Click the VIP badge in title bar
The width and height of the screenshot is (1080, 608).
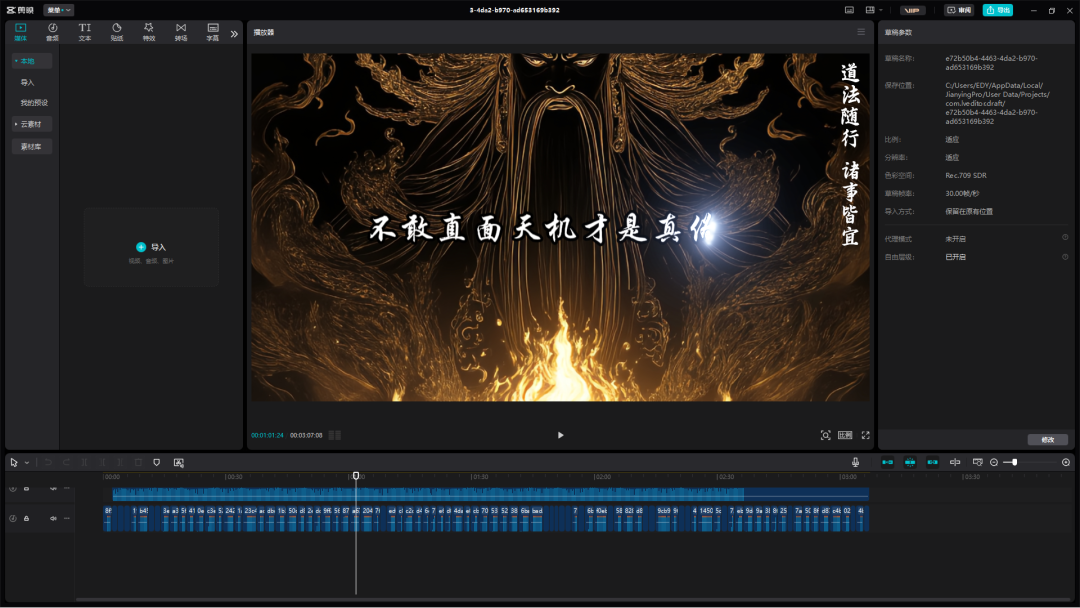click(x=913, y=10)
